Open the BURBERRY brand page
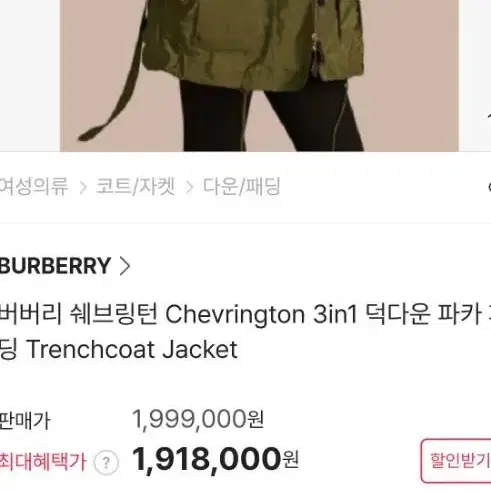Screen dimensions: 491x491 (x=55, y=266)
